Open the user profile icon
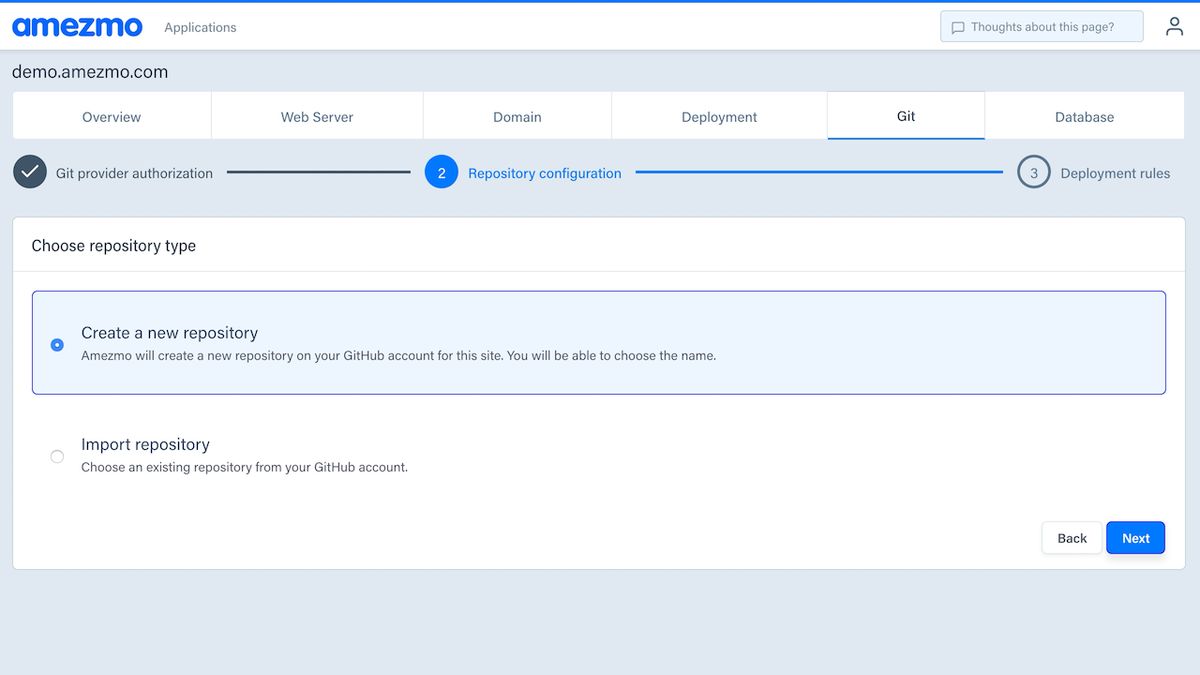The width and height of the screenshot is (1200, 675). [1174, 26]
